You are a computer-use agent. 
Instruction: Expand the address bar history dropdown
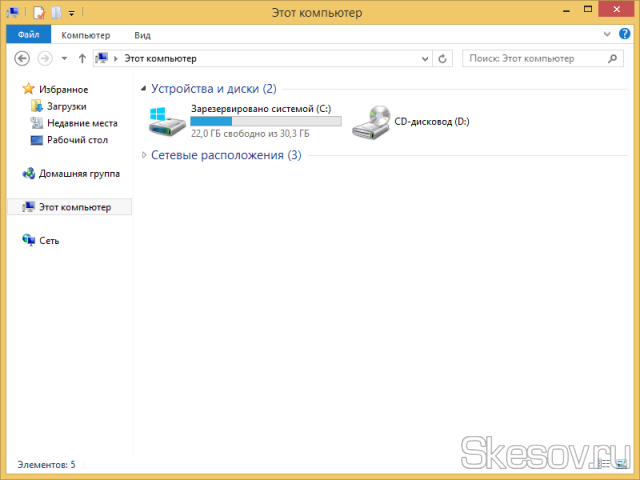[424, 59]
